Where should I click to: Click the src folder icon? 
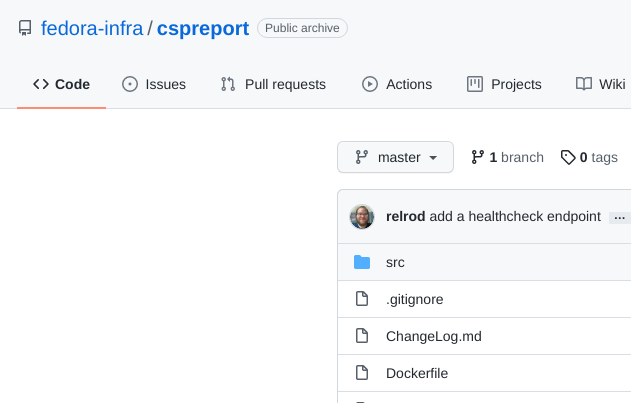pyautogui.click(x=362, y=262)
